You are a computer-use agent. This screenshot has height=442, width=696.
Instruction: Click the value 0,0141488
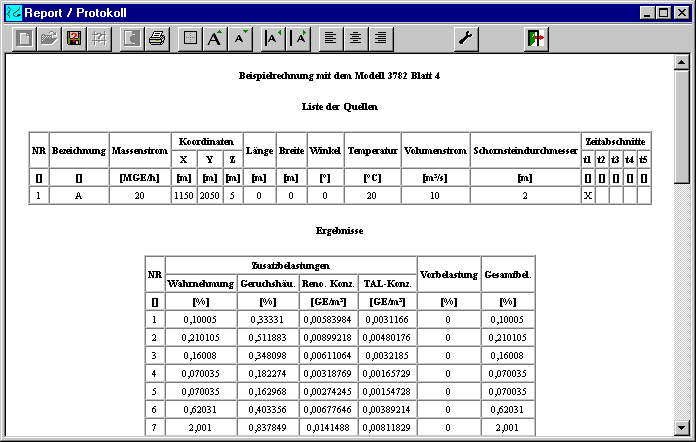pyautogui.click(x=328, y=428)
